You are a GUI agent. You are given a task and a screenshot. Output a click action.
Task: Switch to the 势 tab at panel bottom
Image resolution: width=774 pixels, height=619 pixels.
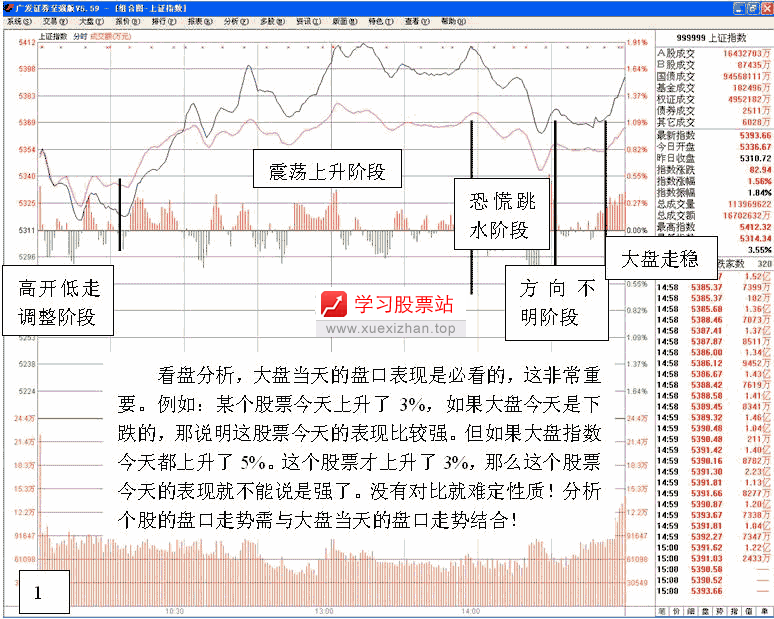pyautogui.click(x=720, y=611)
